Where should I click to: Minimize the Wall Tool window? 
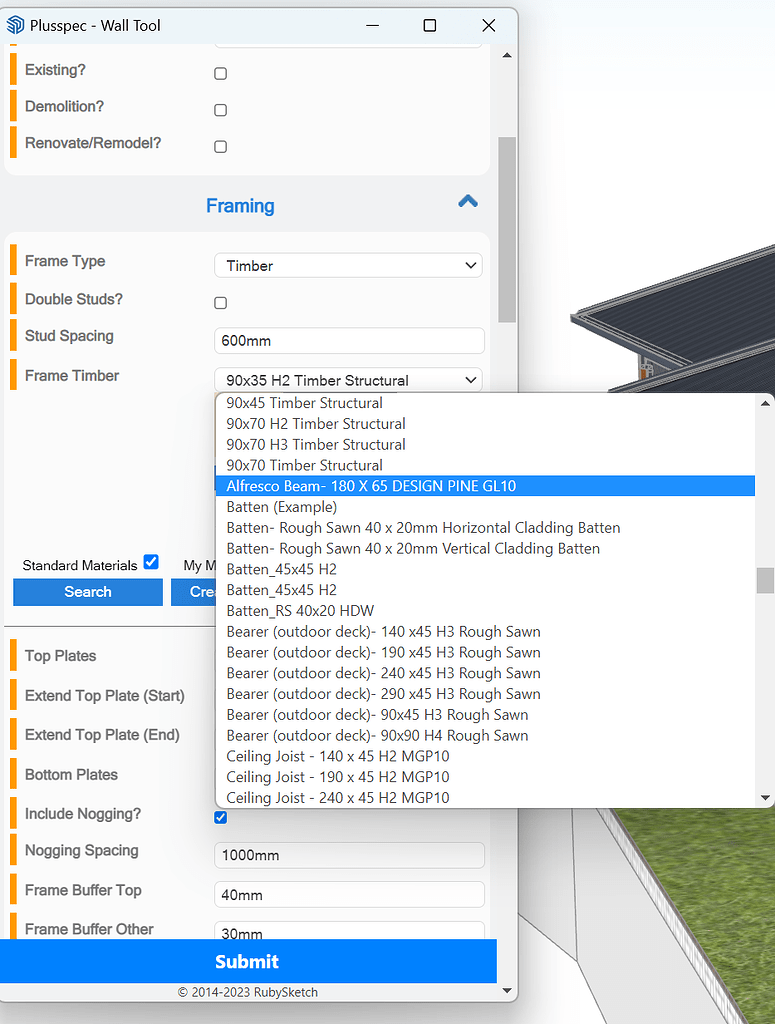(371, 25)
